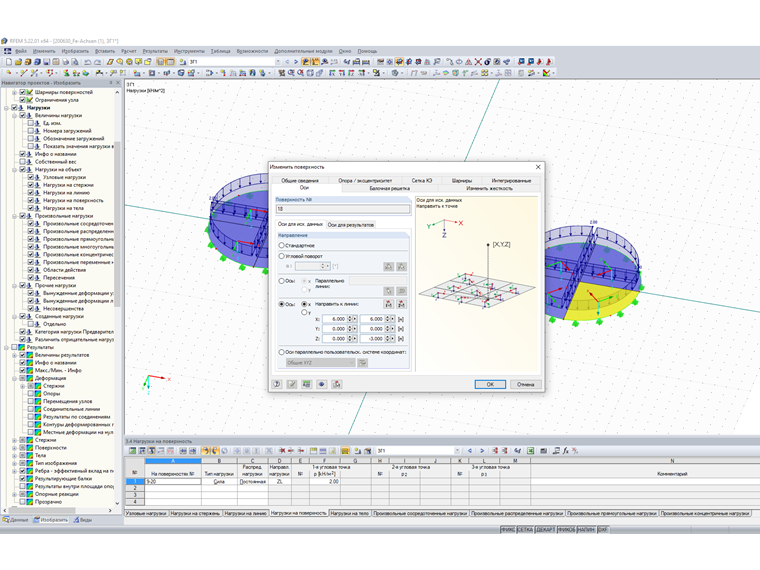Image resolution: width=760 pixels, height=570 pixels.
Task: Open the Виды navigator tab
Action: [x=83, y=520]
